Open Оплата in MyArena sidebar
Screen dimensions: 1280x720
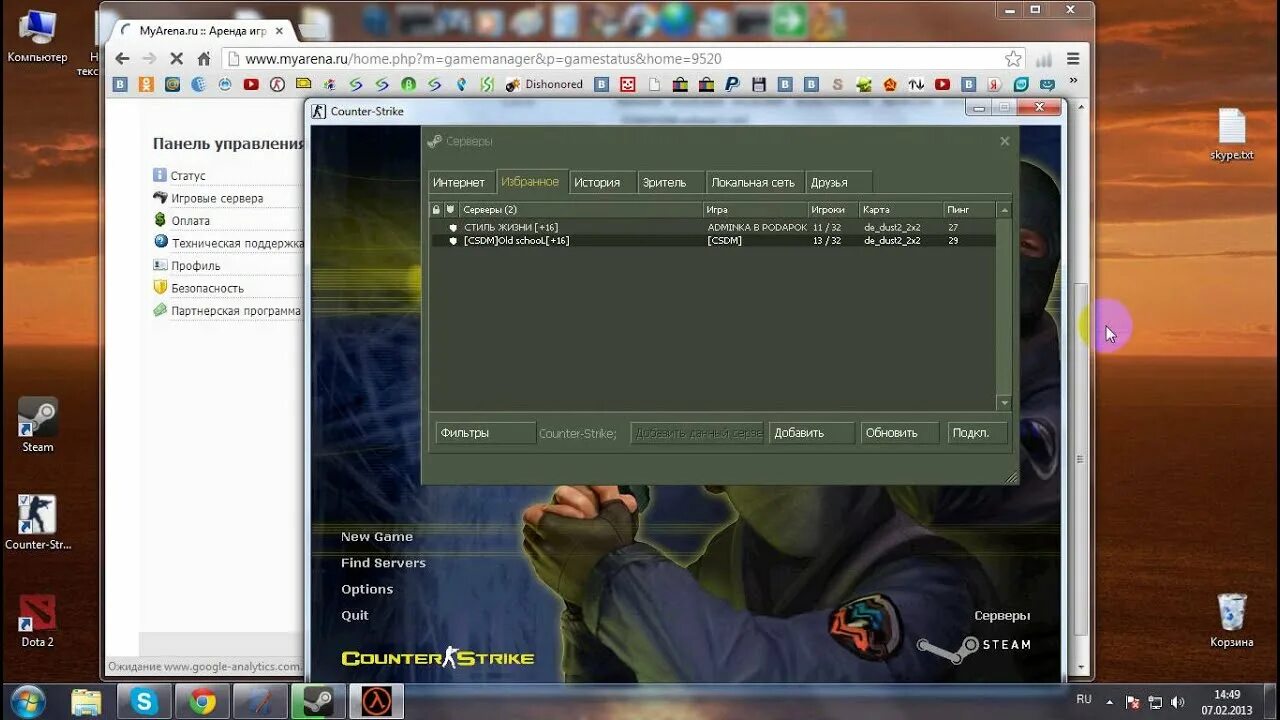point(190,221)
